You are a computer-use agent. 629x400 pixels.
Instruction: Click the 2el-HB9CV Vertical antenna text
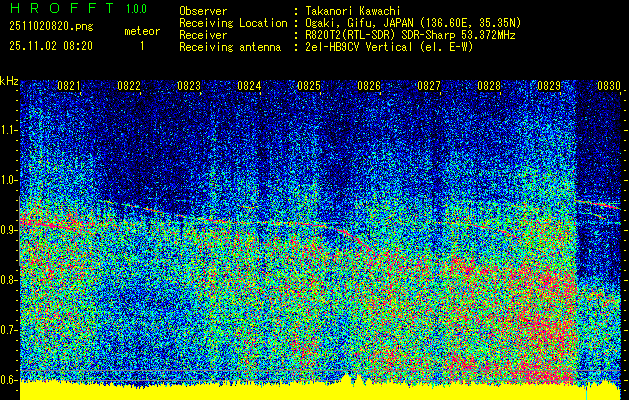(x=389, y=47)
